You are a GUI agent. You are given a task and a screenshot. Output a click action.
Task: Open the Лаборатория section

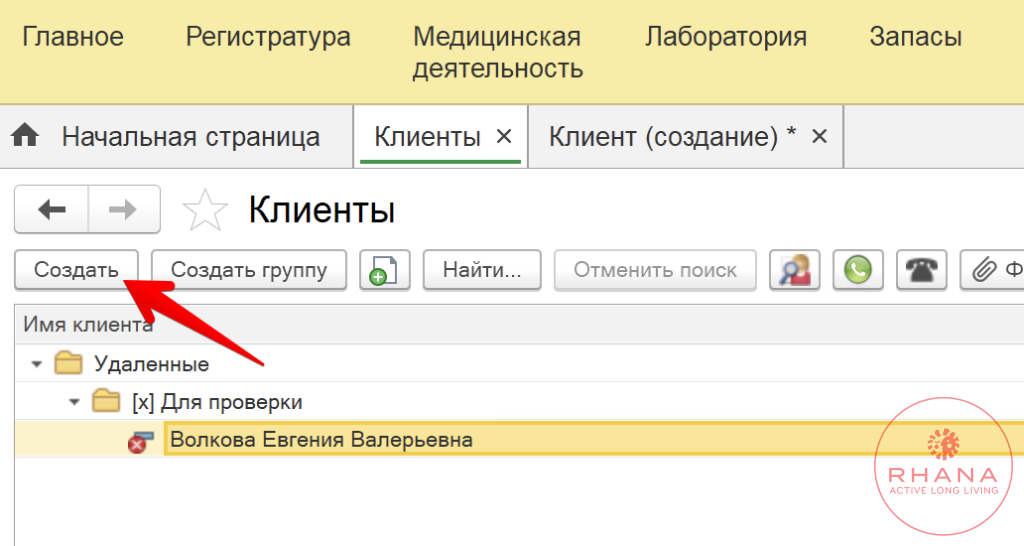pyautogui.click(x=726, y=37)
